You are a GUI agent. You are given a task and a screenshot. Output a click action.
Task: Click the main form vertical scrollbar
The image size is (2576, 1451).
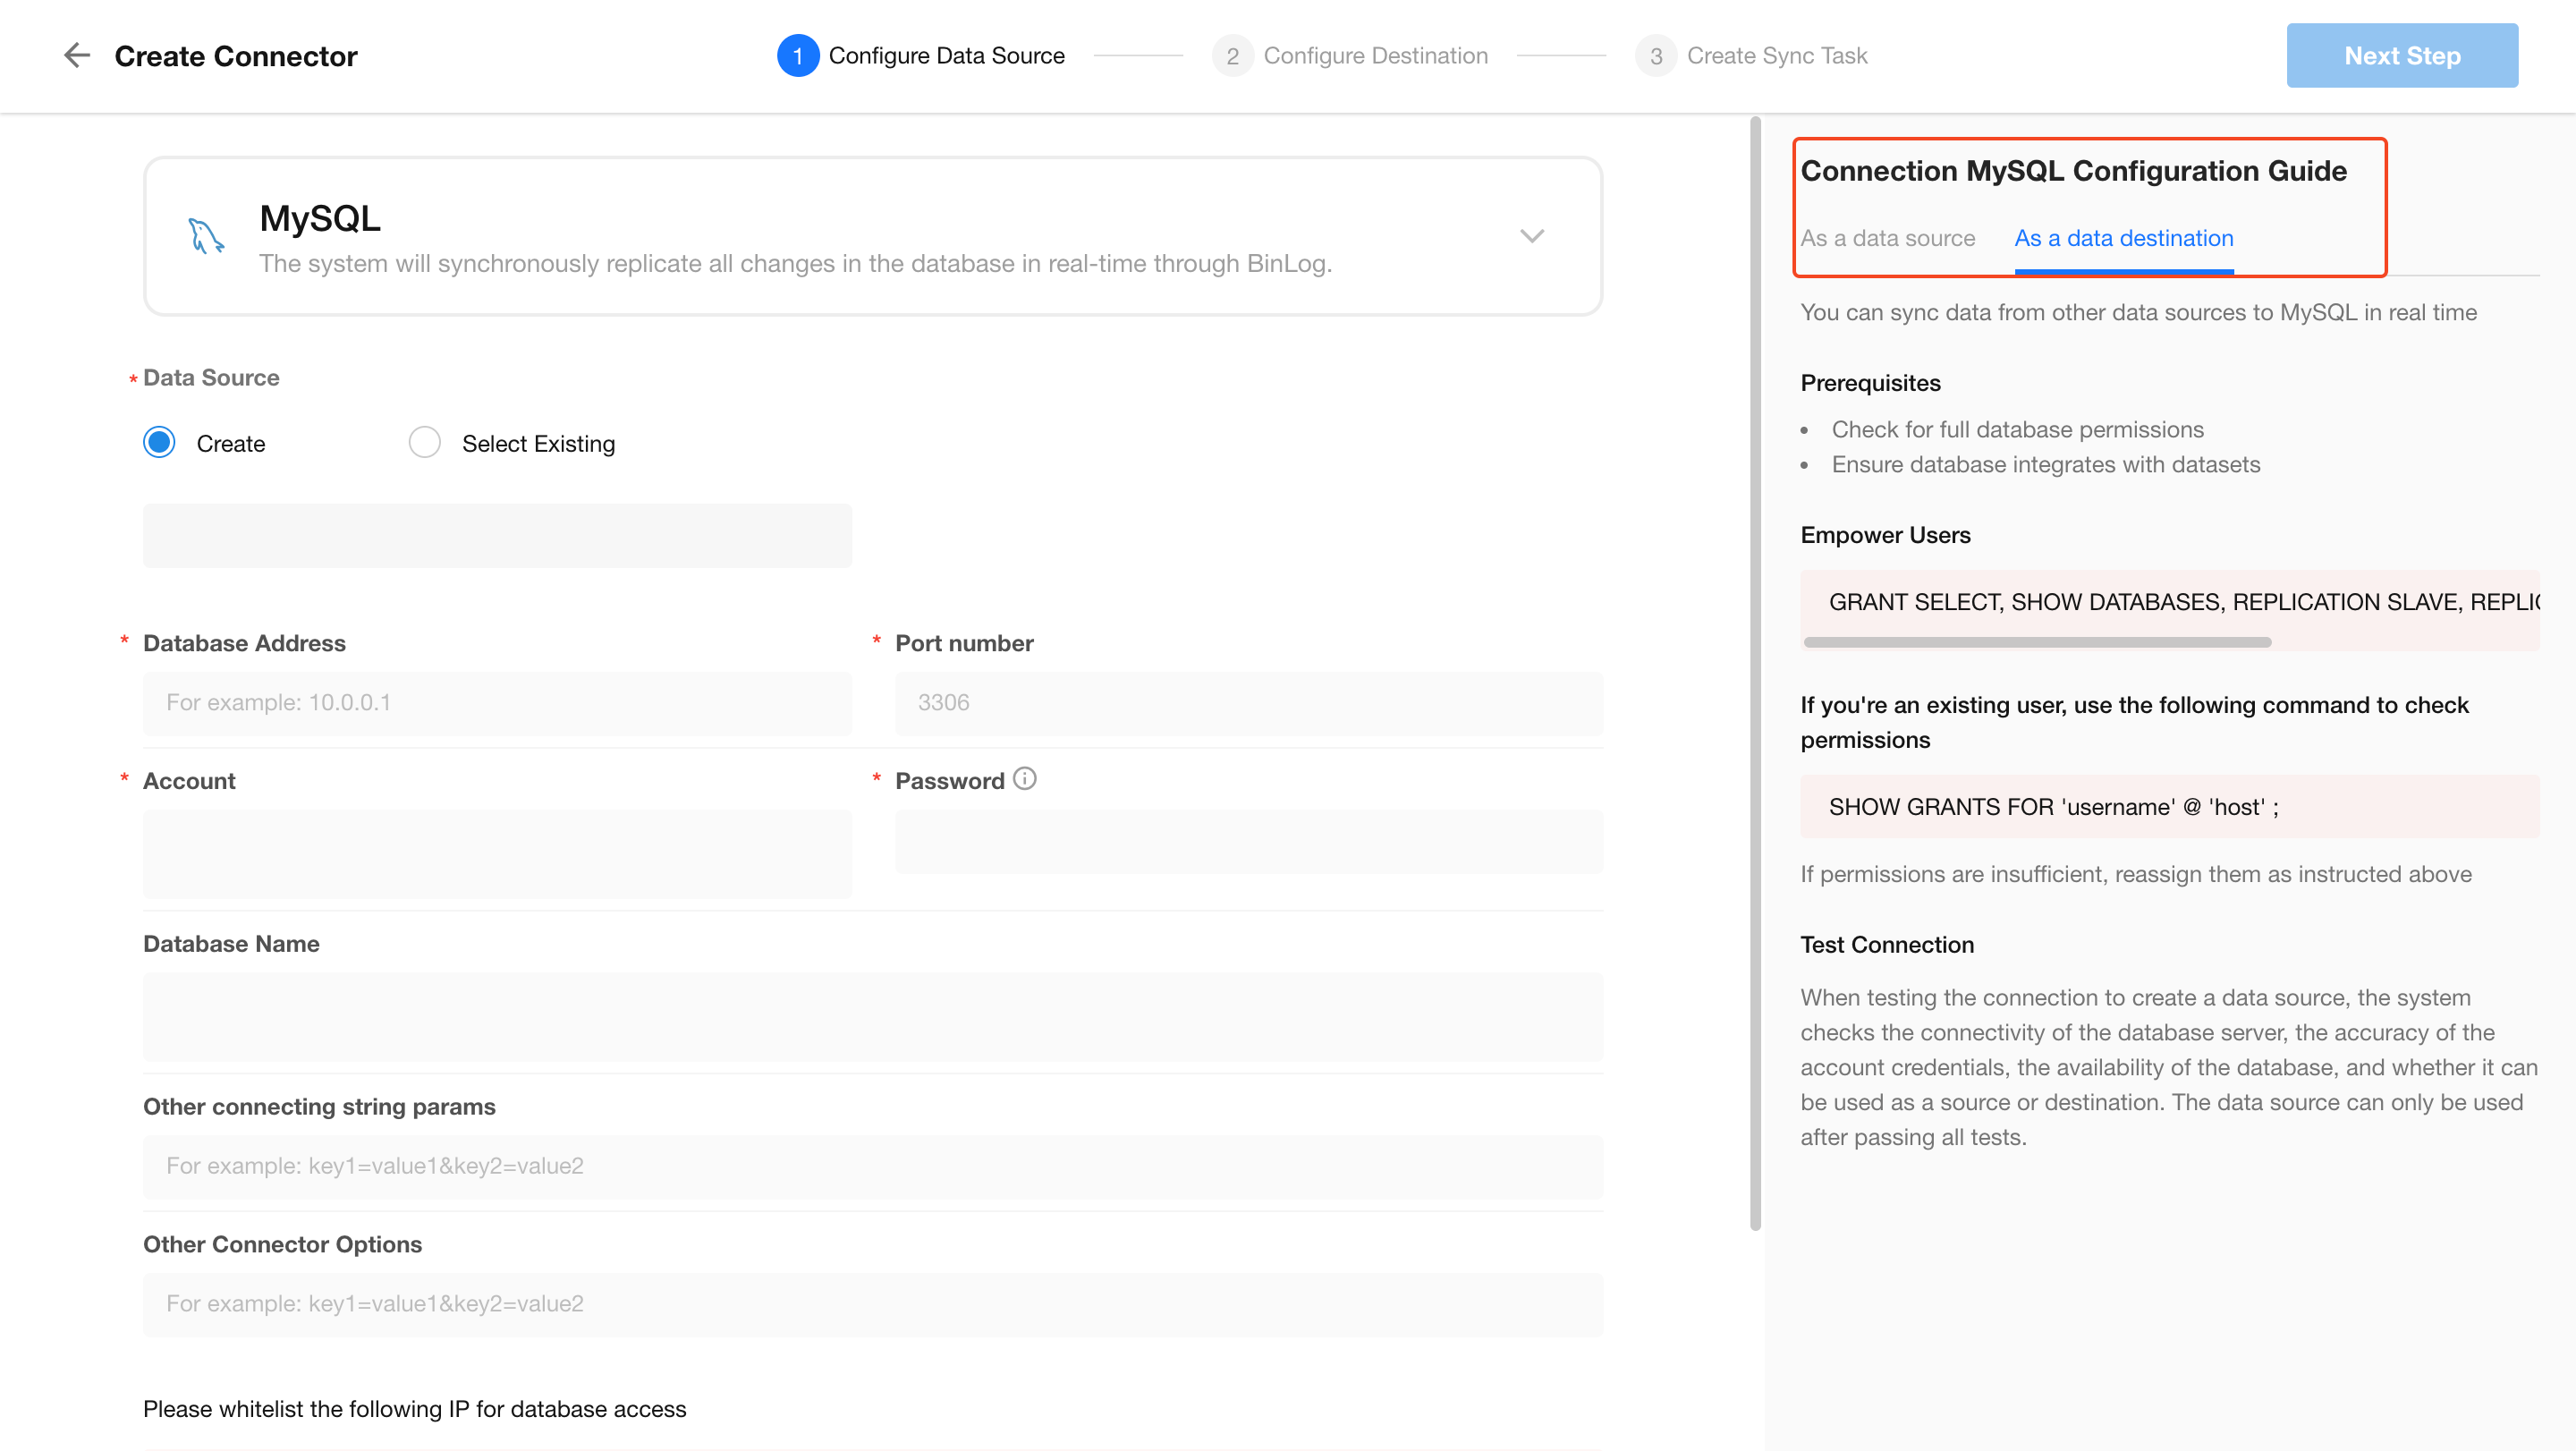pos(1755,670)
